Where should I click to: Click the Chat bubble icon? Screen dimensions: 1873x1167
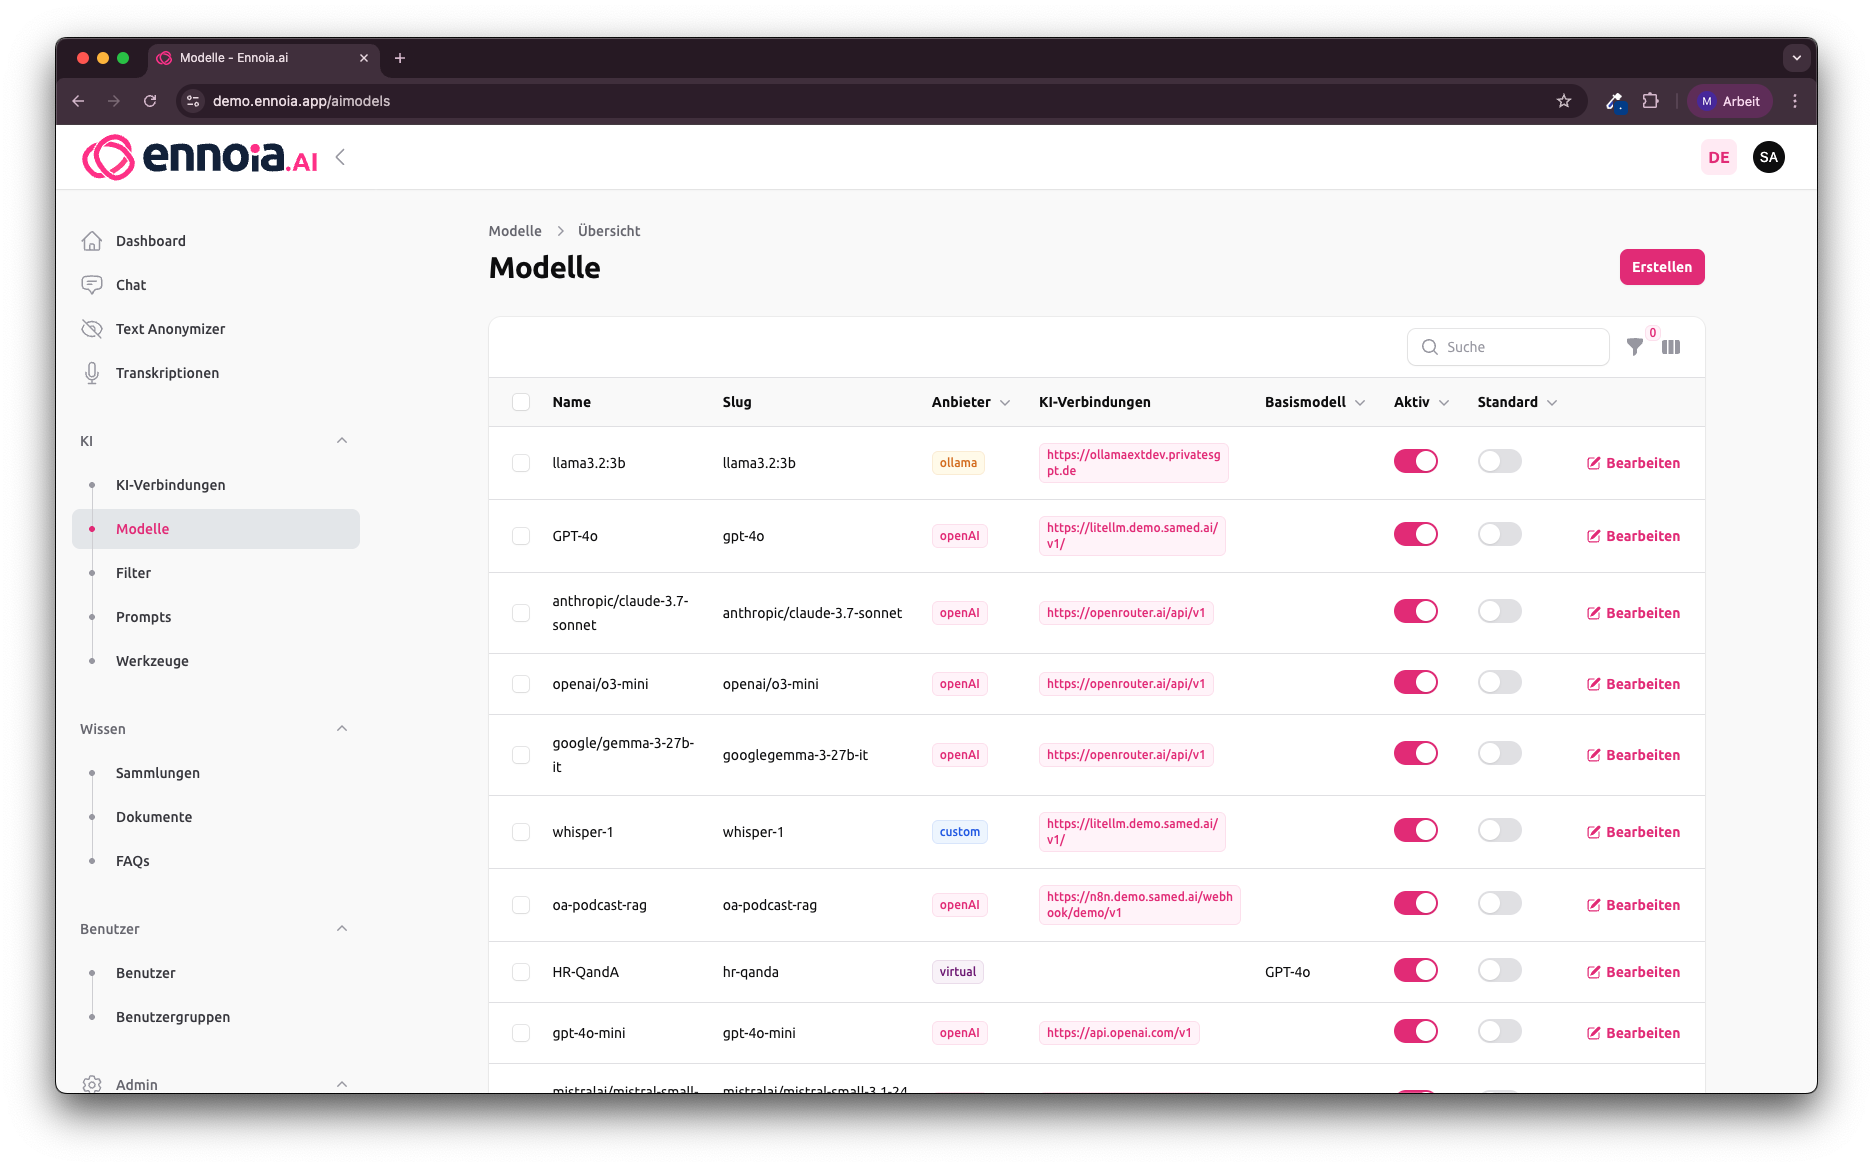[x=92, y=285]
